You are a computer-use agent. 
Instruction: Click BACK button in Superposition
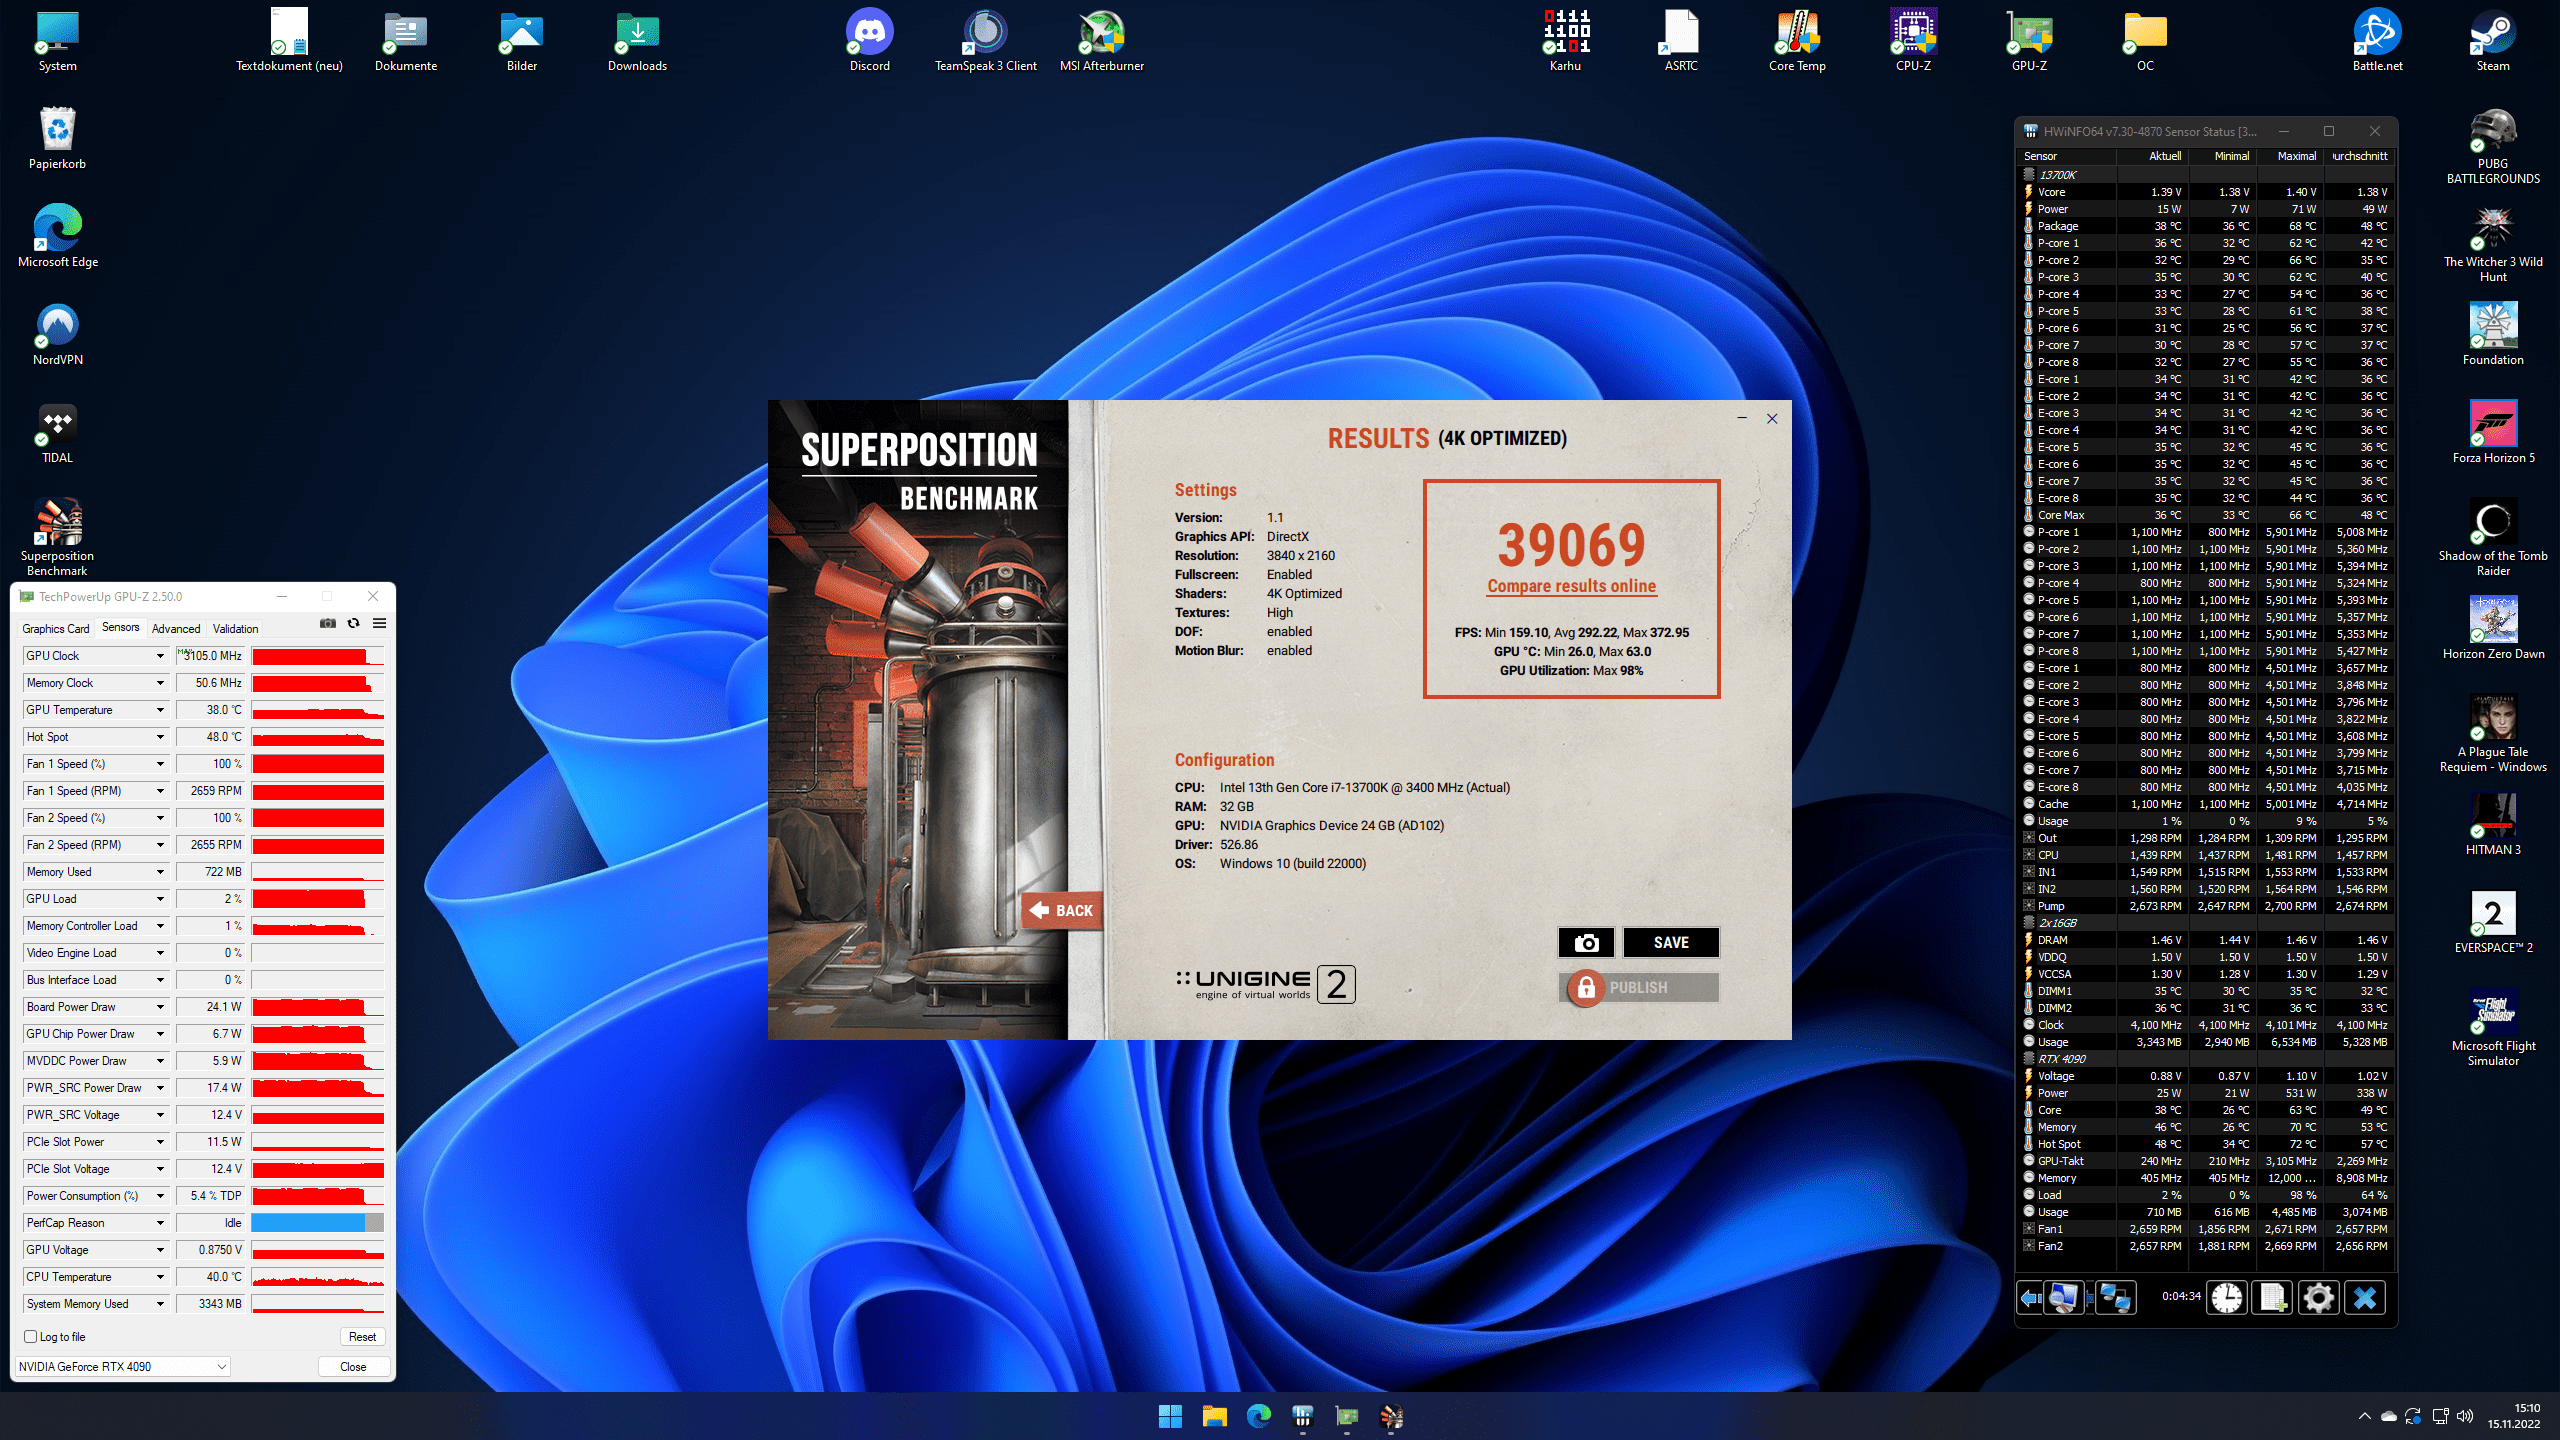pos(1062,910)
